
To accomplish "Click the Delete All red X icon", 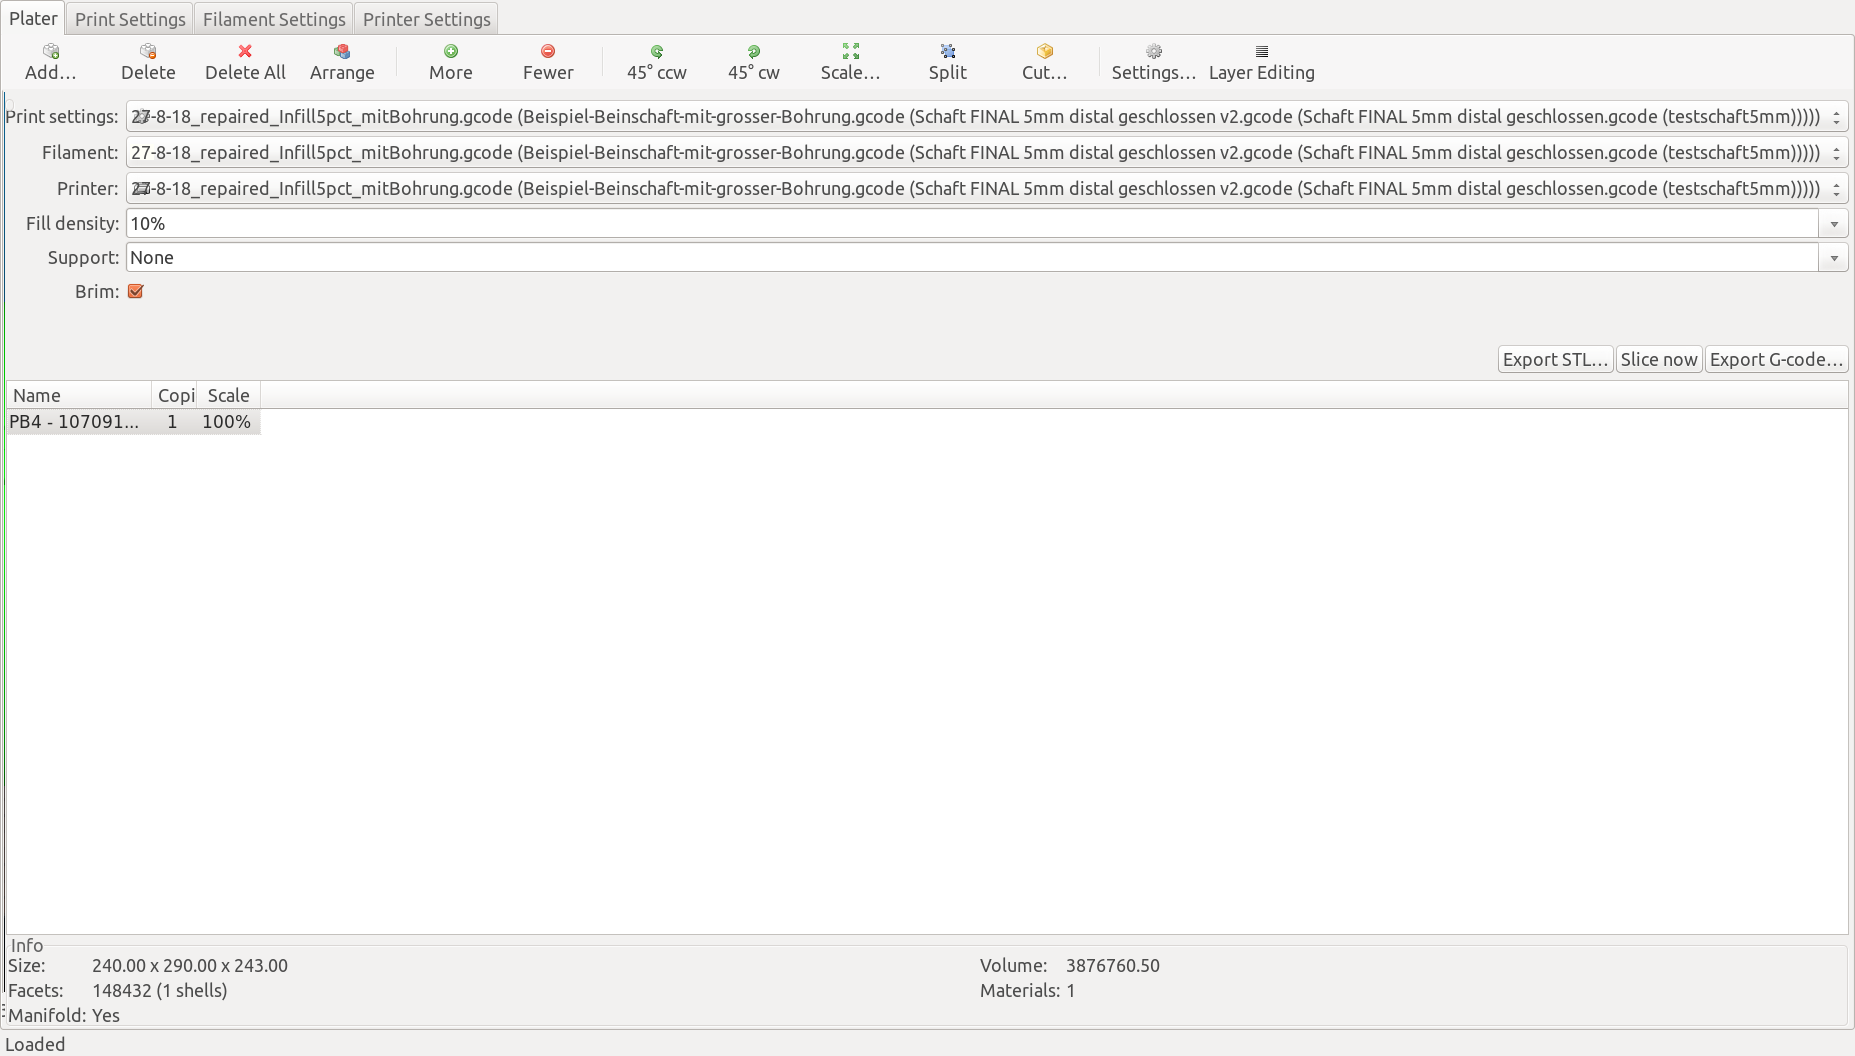I will coord(245,51).
